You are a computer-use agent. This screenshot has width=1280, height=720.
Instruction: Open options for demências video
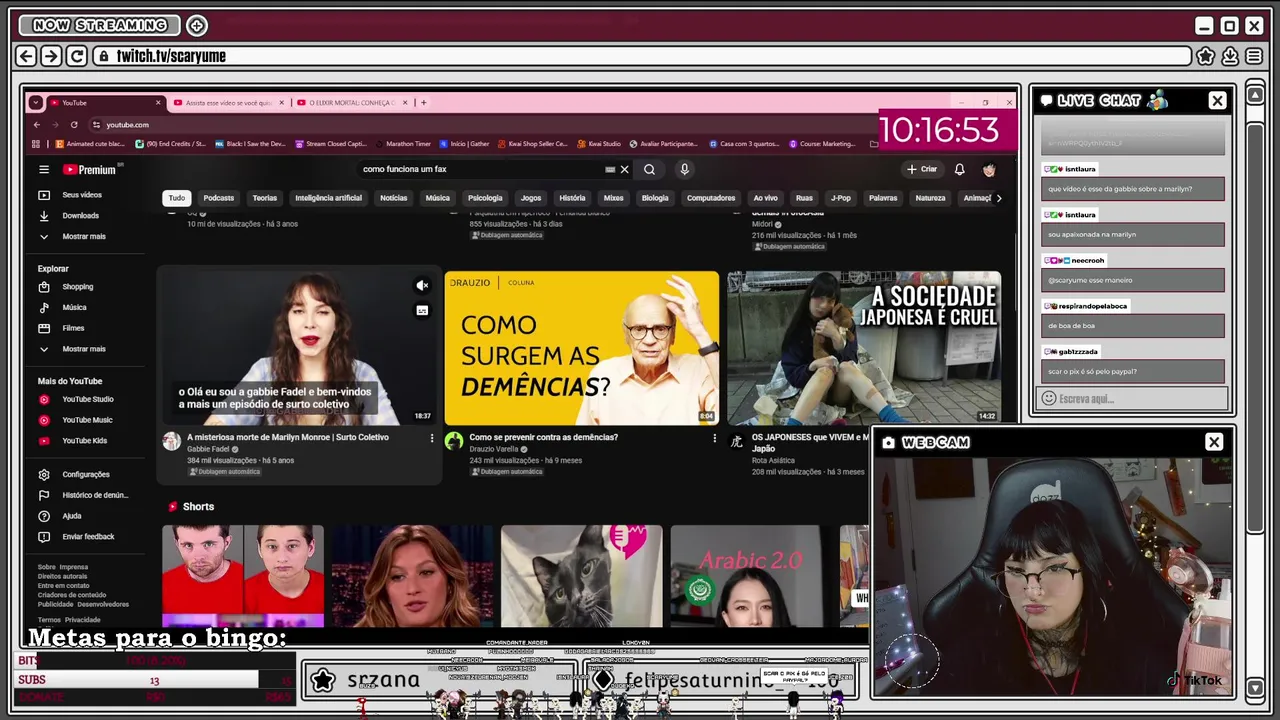click(714, 438)
